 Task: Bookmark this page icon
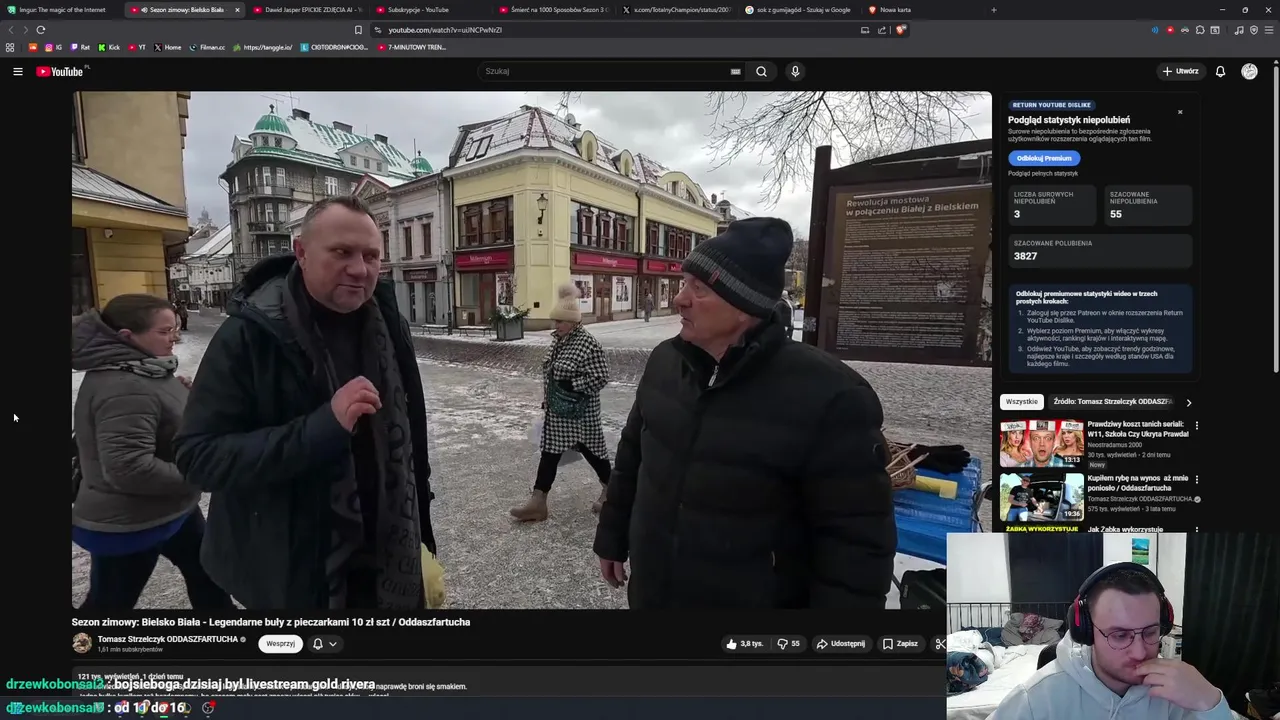pyautogui.click(x=358, y=30)
